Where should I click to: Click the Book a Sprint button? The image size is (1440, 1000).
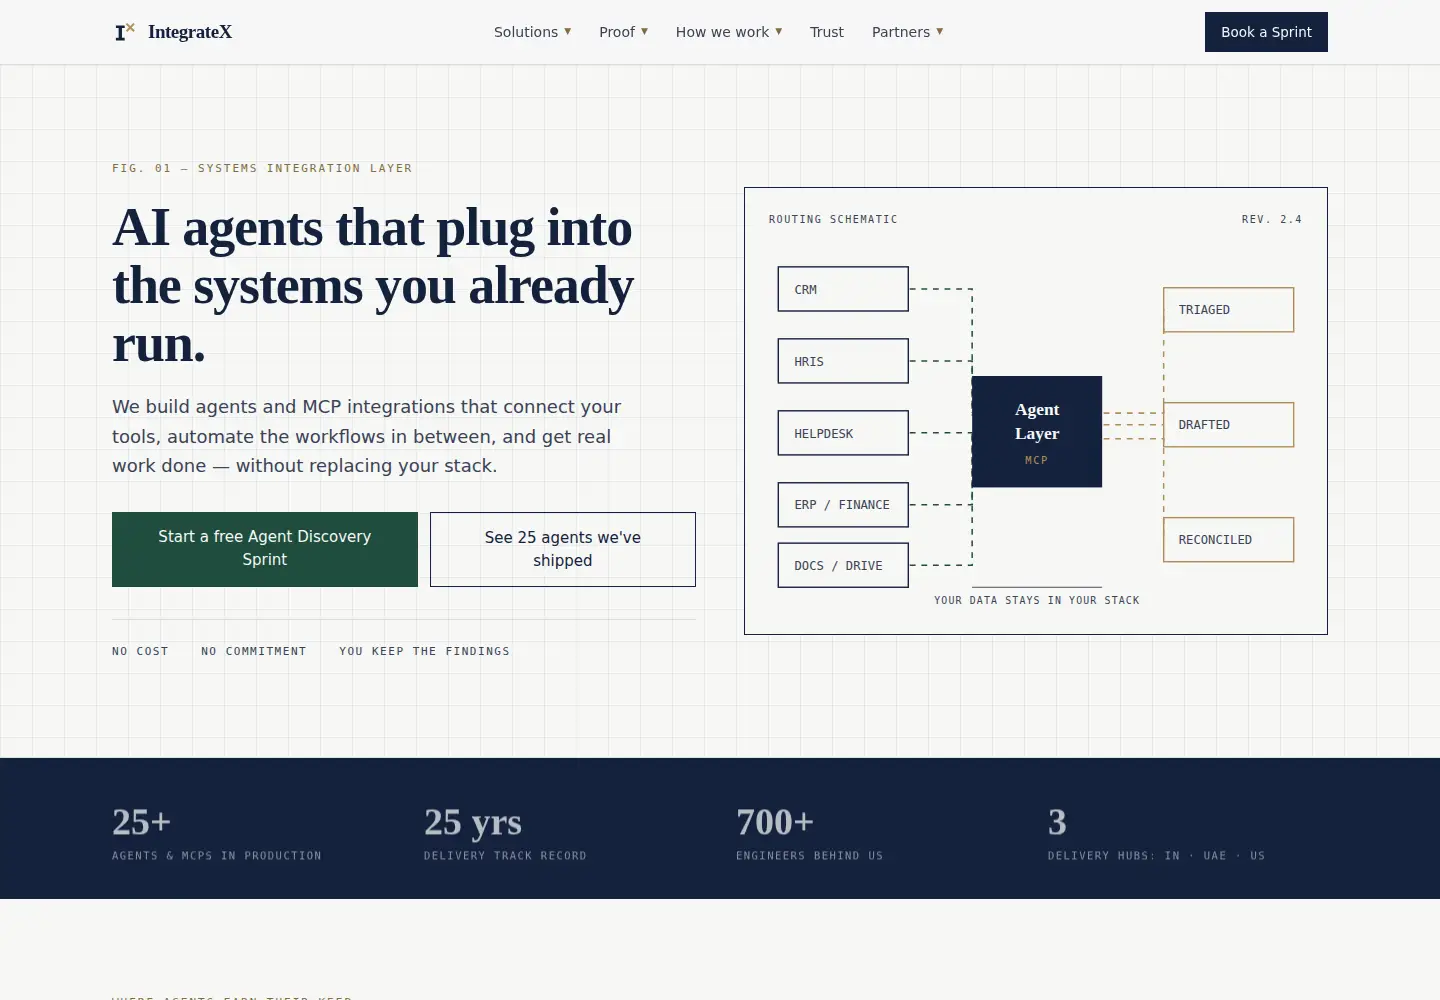coord(1266,32)
